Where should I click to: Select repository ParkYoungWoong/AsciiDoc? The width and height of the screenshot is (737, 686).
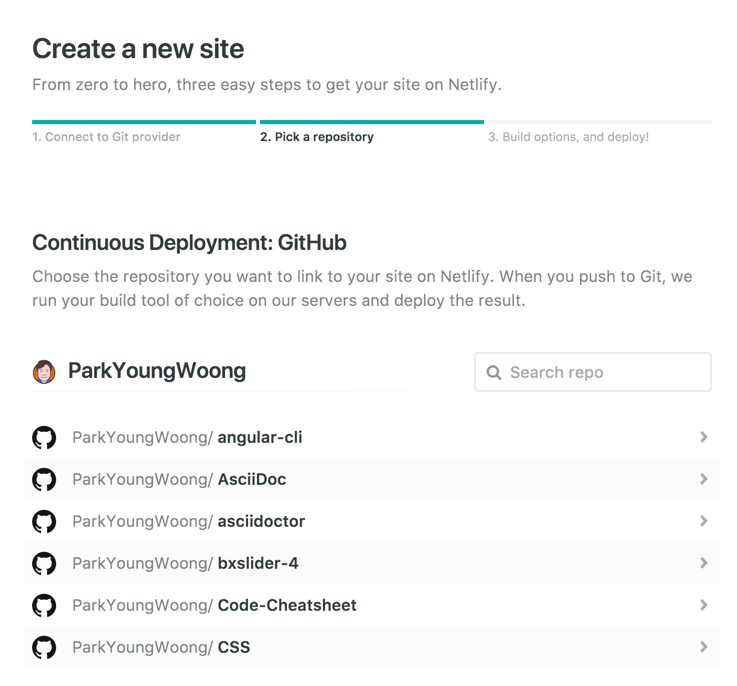[372, 479]
